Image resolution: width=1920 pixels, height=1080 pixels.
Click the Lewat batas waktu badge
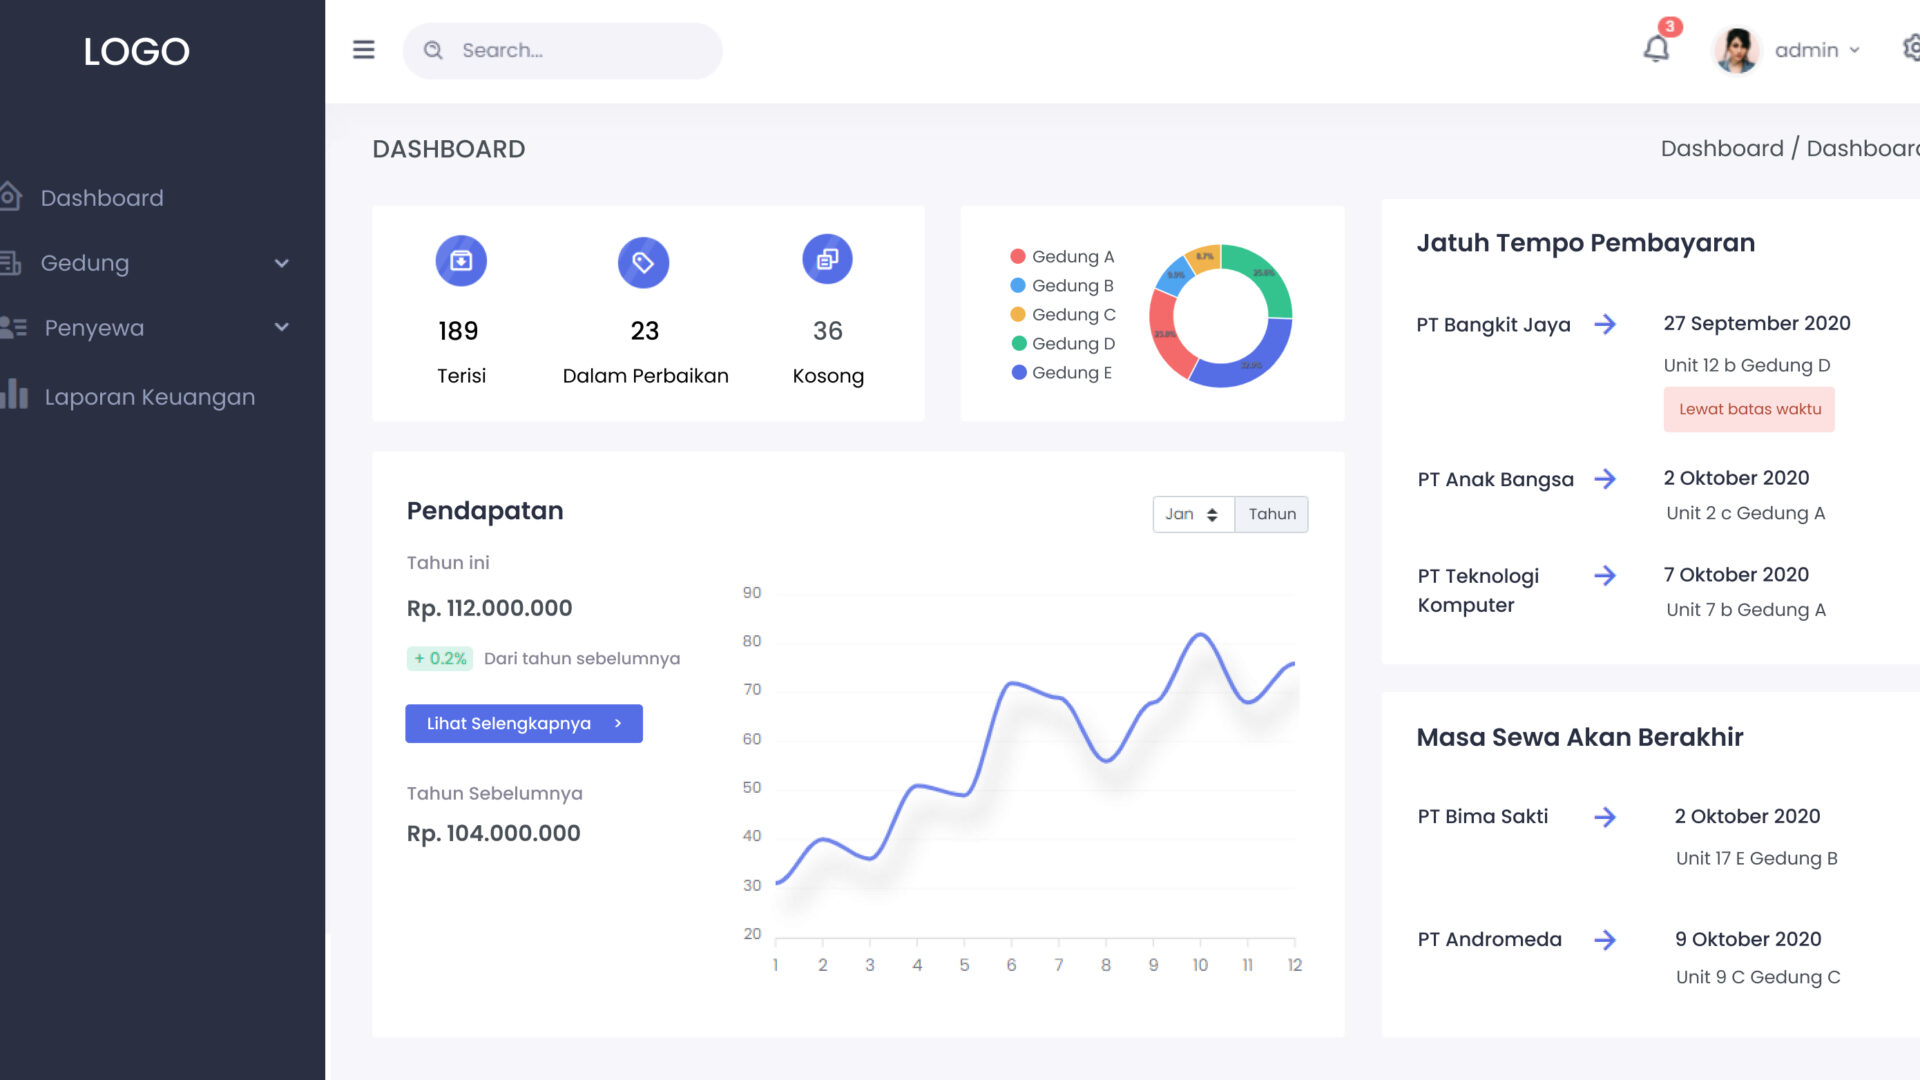pyautogui.click(x=1749, y=409)
